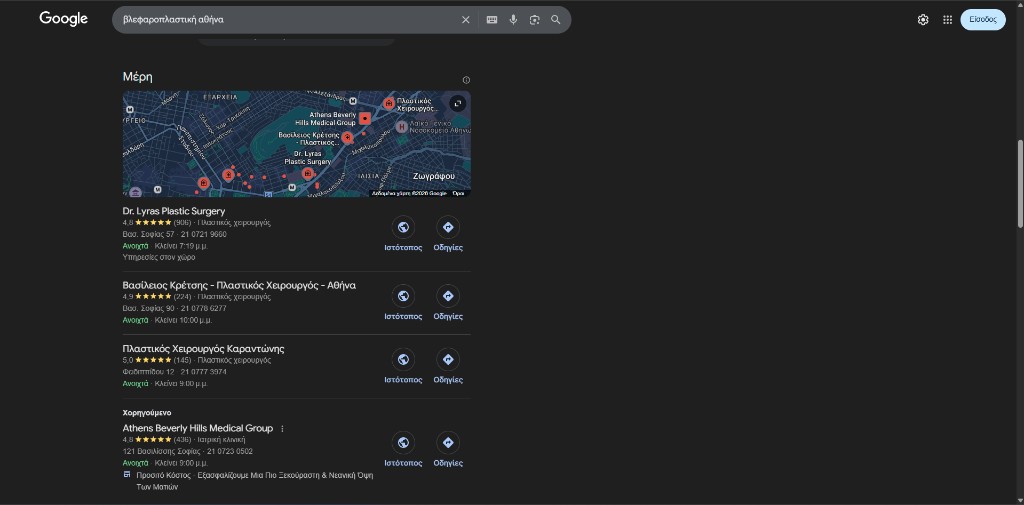Submit search with magnifier icon
1024x505 pixels.
tap(556, 20)
